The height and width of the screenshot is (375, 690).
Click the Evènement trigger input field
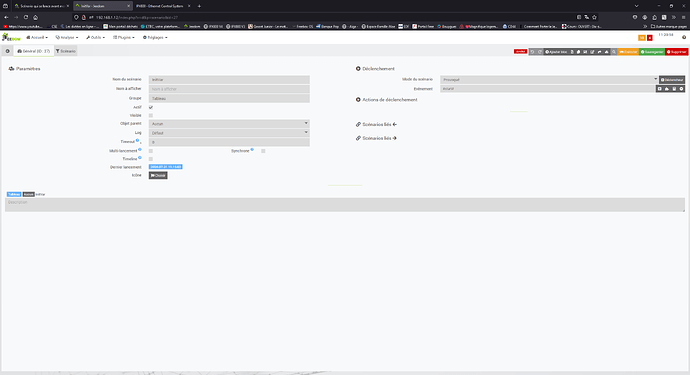tap(548, 89)
